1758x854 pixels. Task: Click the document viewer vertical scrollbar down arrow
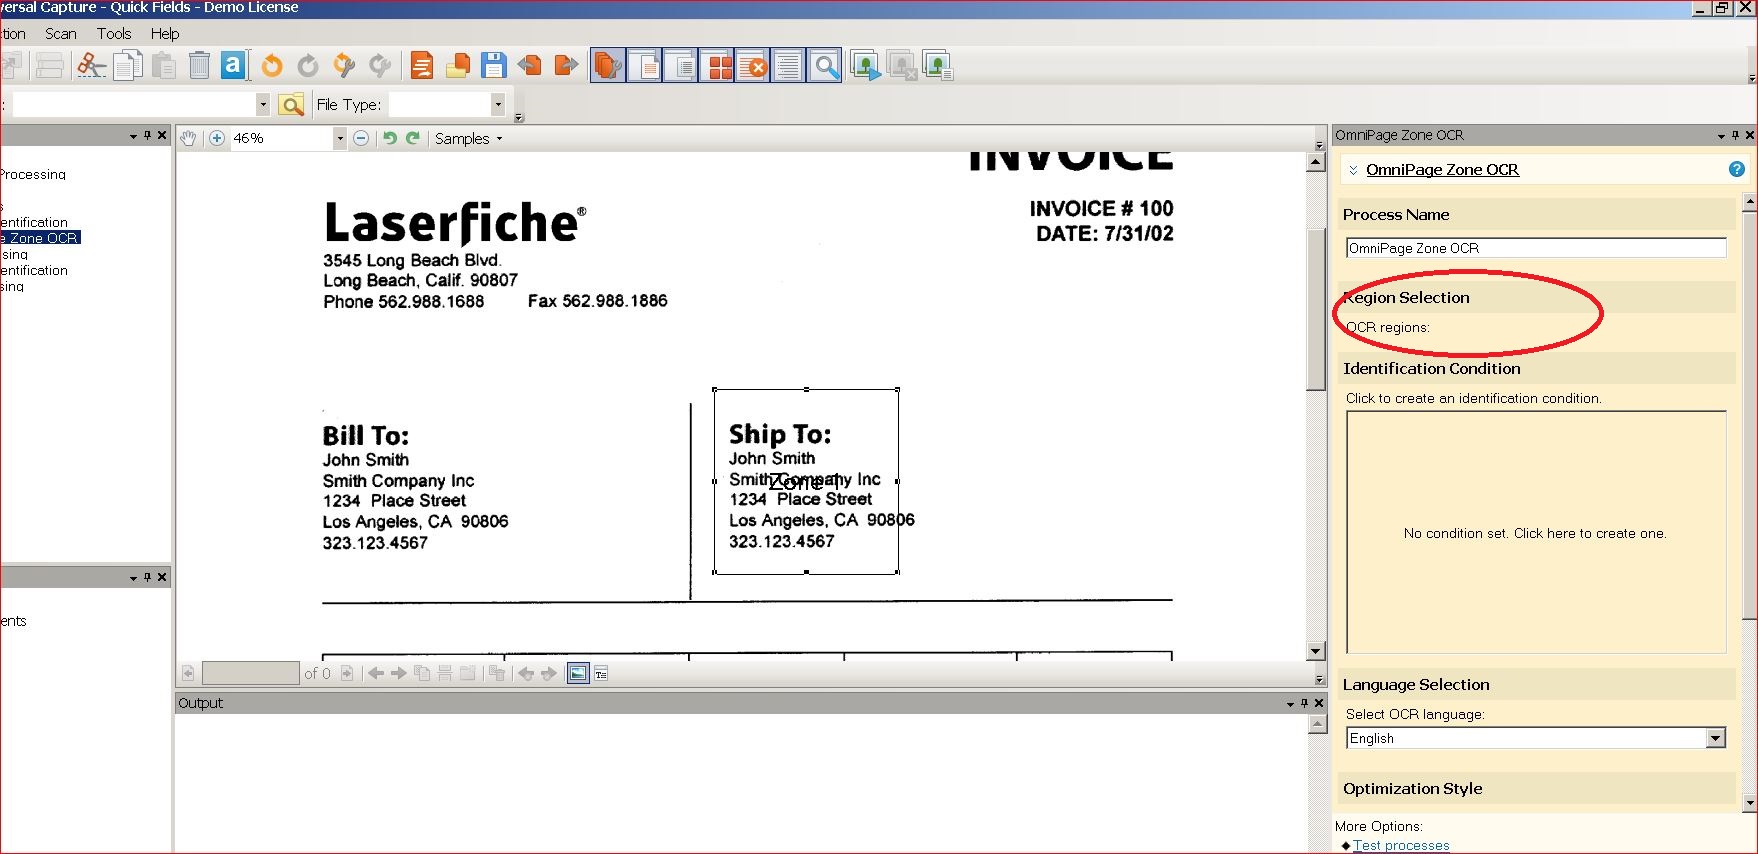pos(1316,651)
